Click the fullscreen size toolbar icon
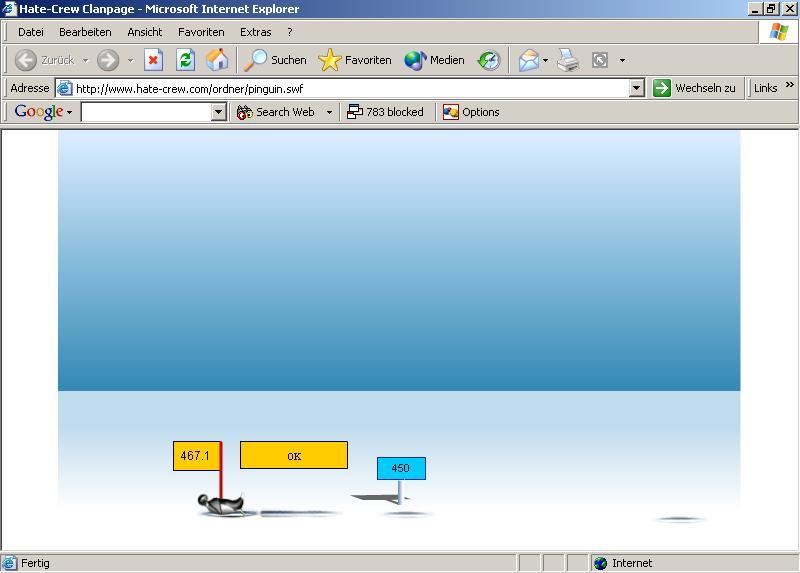Screen dimensions: 800x573 pyautogui.click(x=599, y=60)
